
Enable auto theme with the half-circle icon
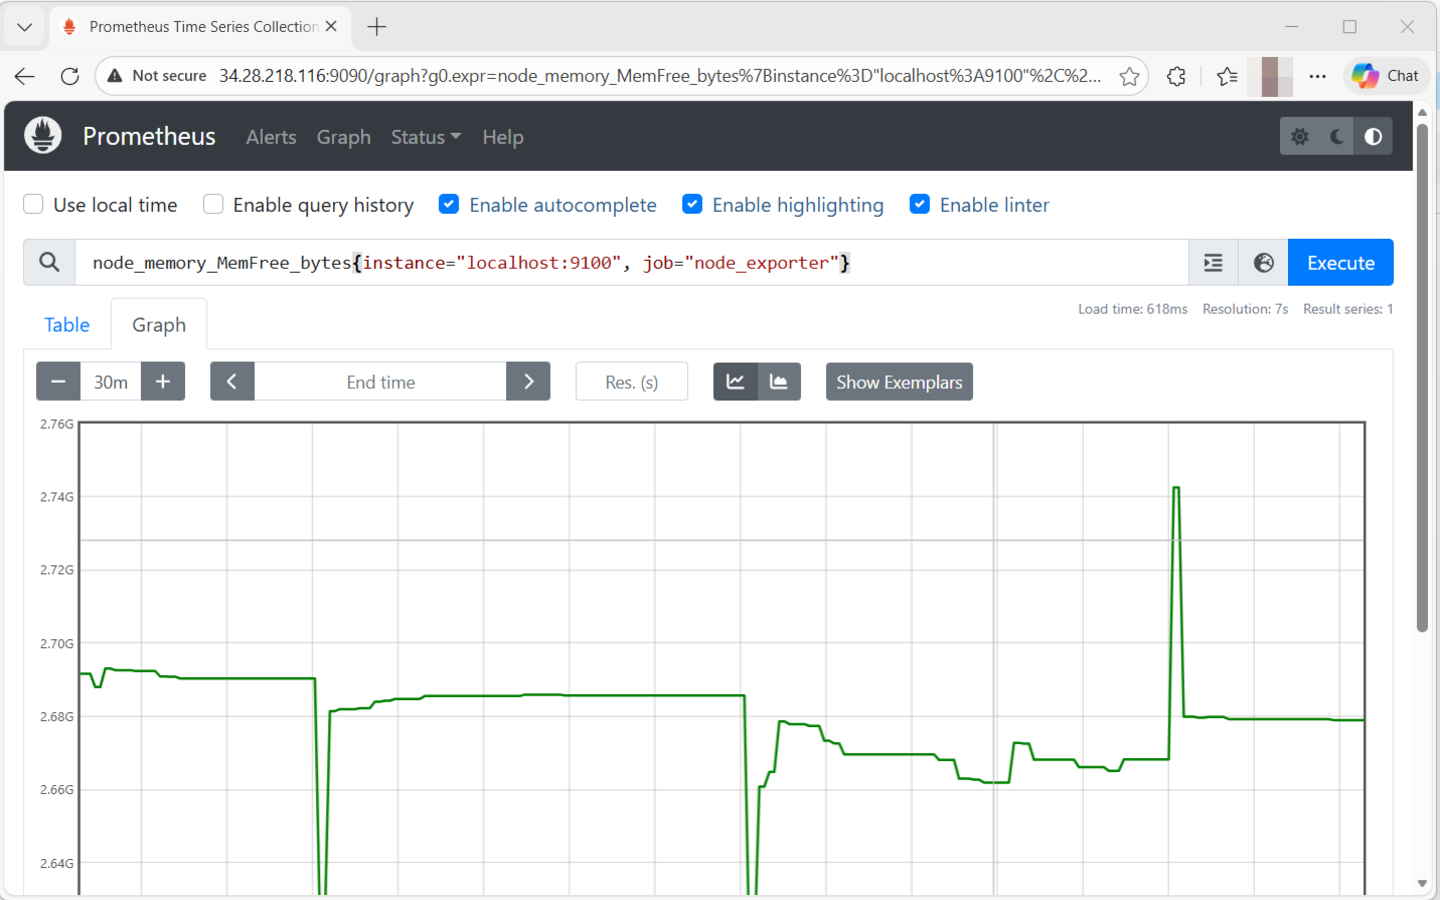point(1373,136)
